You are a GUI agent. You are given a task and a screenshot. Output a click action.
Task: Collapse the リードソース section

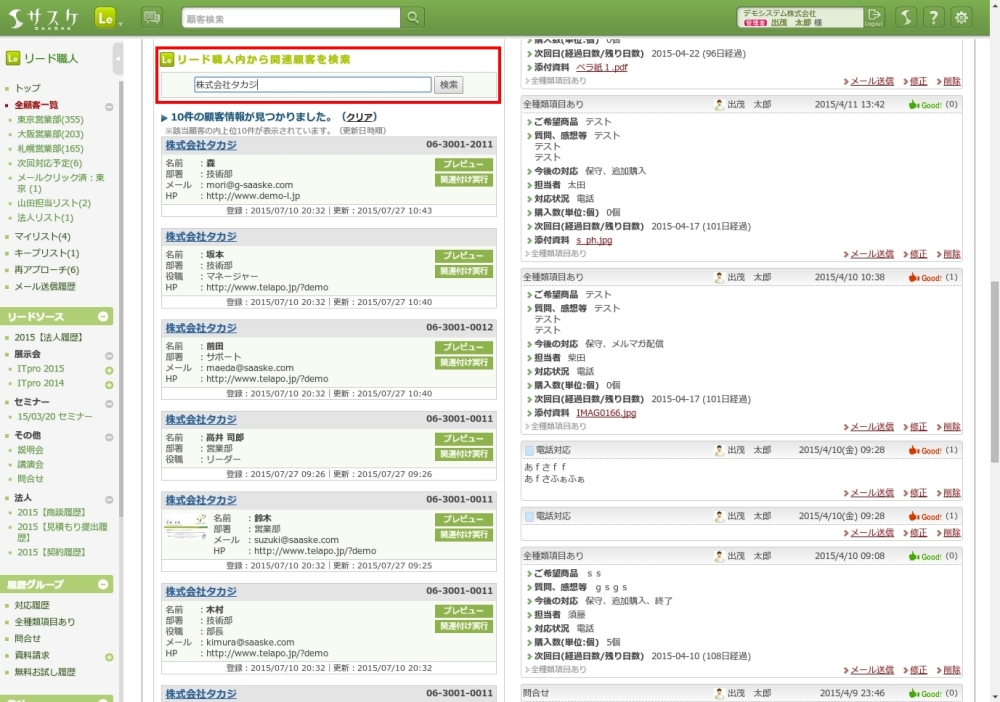(x=103, y=317)
